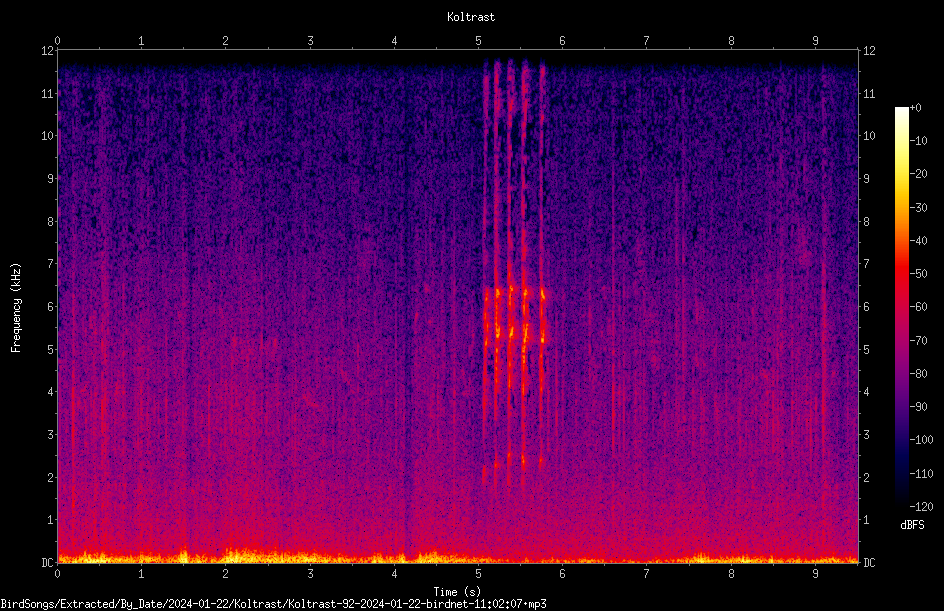Click the 1 kHz label on right axis
944x611 pixels.
(x=866, y=520)
